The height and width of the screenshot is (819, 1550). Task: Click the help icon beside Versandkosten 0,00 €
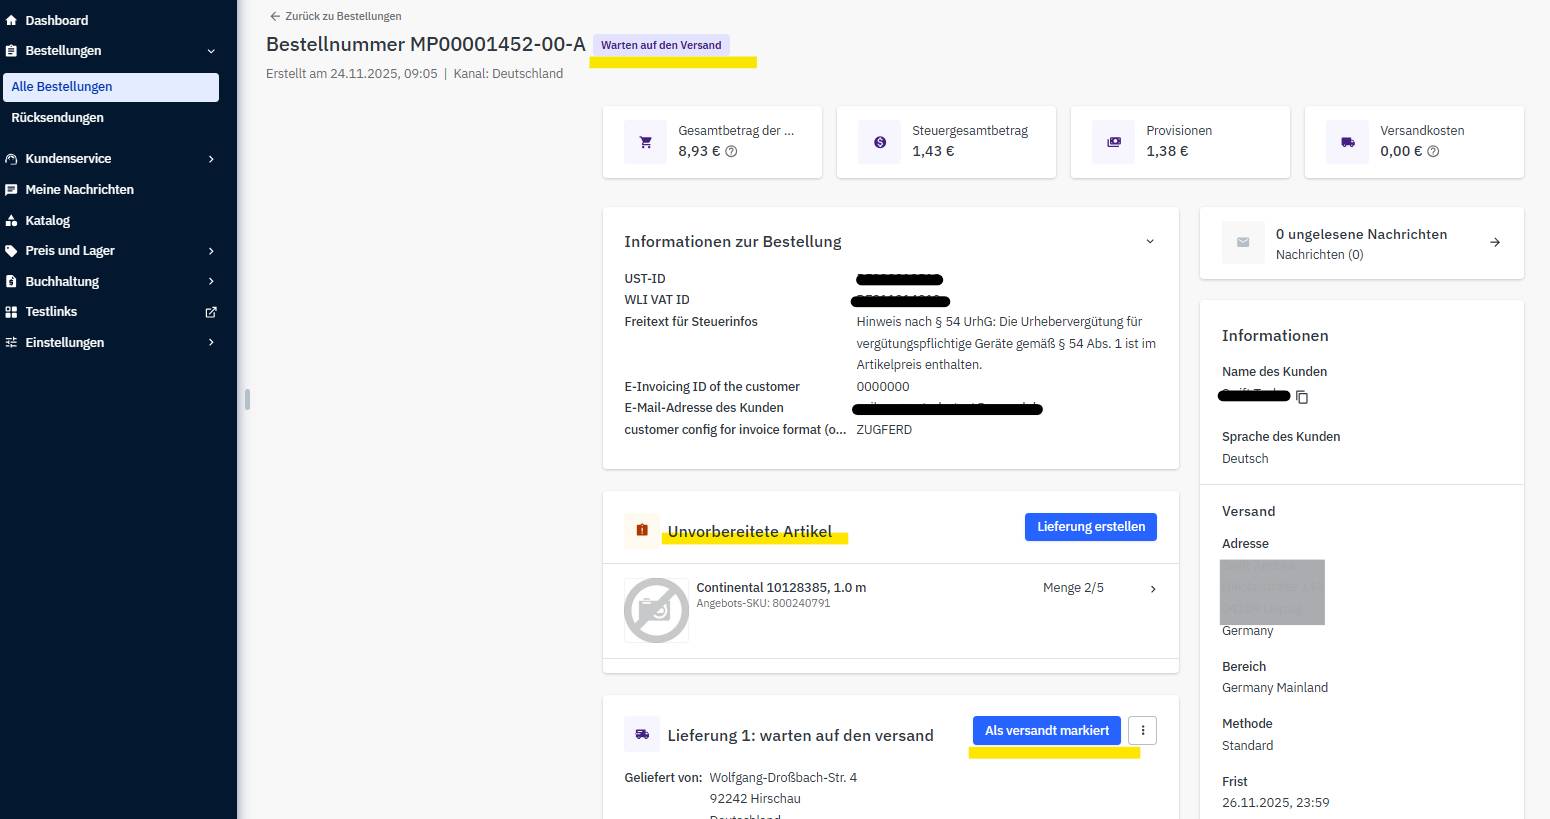tap(1433, 152)
